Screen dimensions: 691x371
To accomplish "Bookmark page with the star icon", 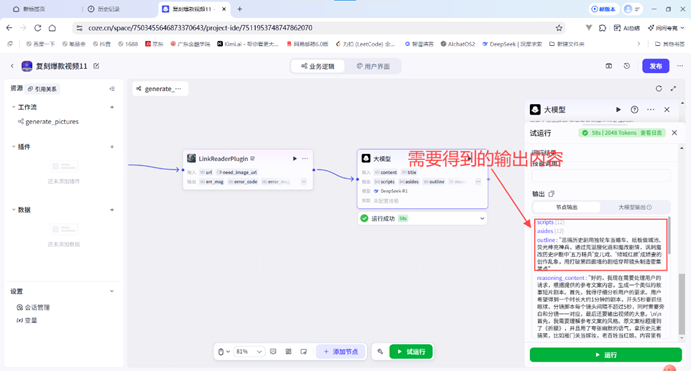I will (559, 28).
